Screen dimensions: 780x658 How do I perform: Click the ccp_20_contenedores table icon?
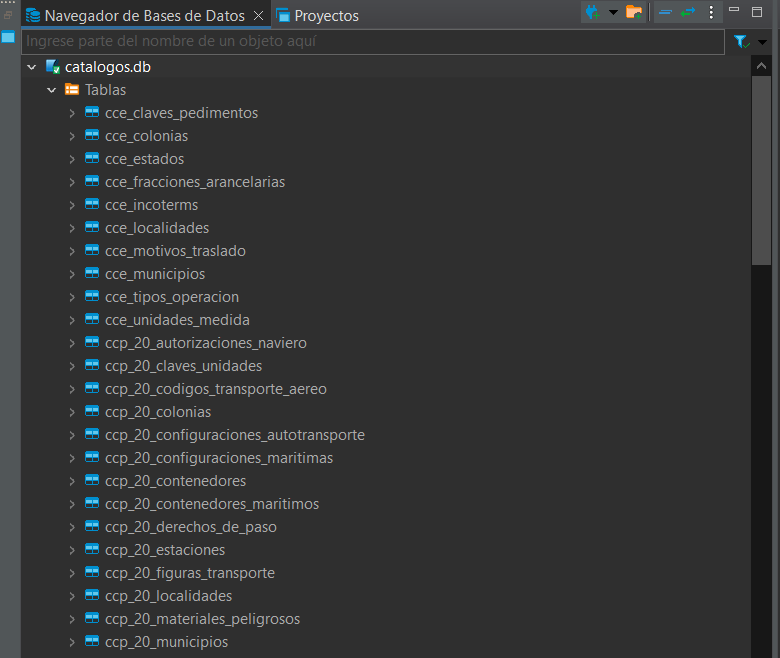[92, 481]
